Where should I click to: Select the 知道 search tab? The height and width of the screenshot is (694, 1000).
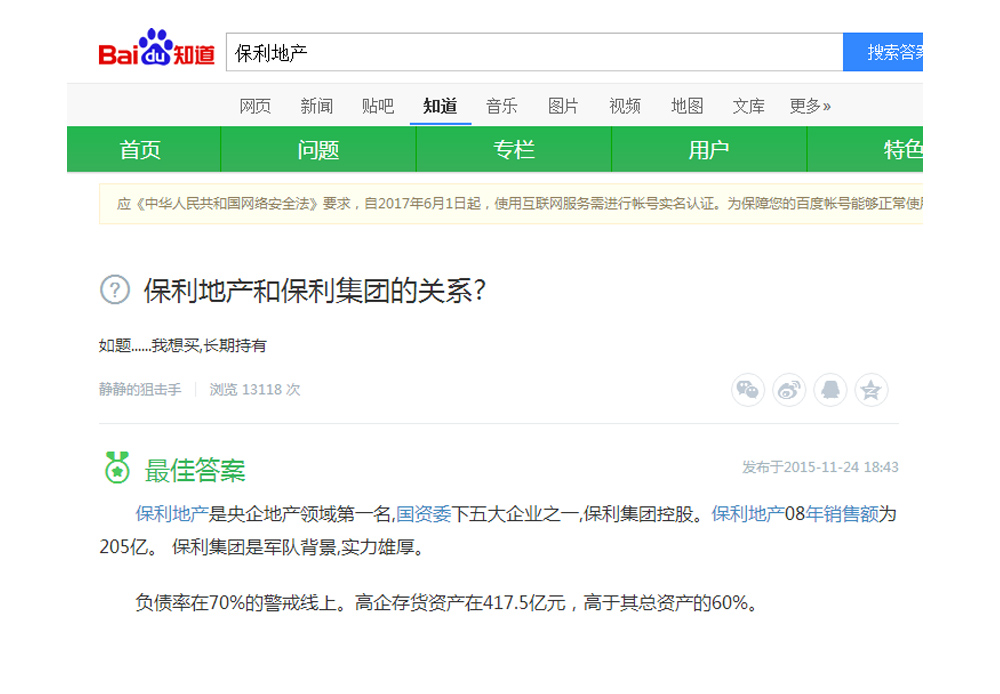click(440, 106)
